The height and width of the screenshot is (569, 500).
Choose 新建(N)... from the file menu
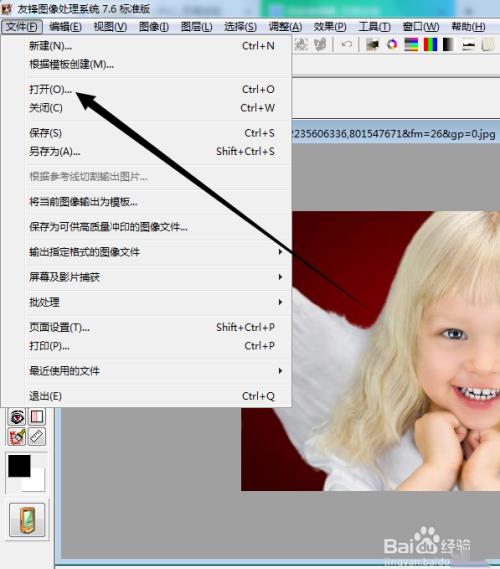click(159, 46)
